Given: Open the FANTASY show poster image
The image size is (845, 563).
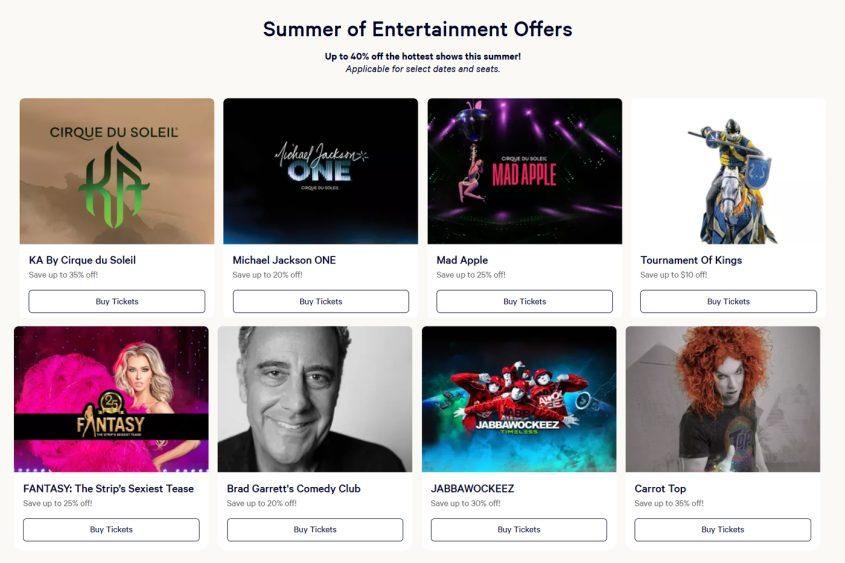Looking at the screenshot, I should point(111,399).
